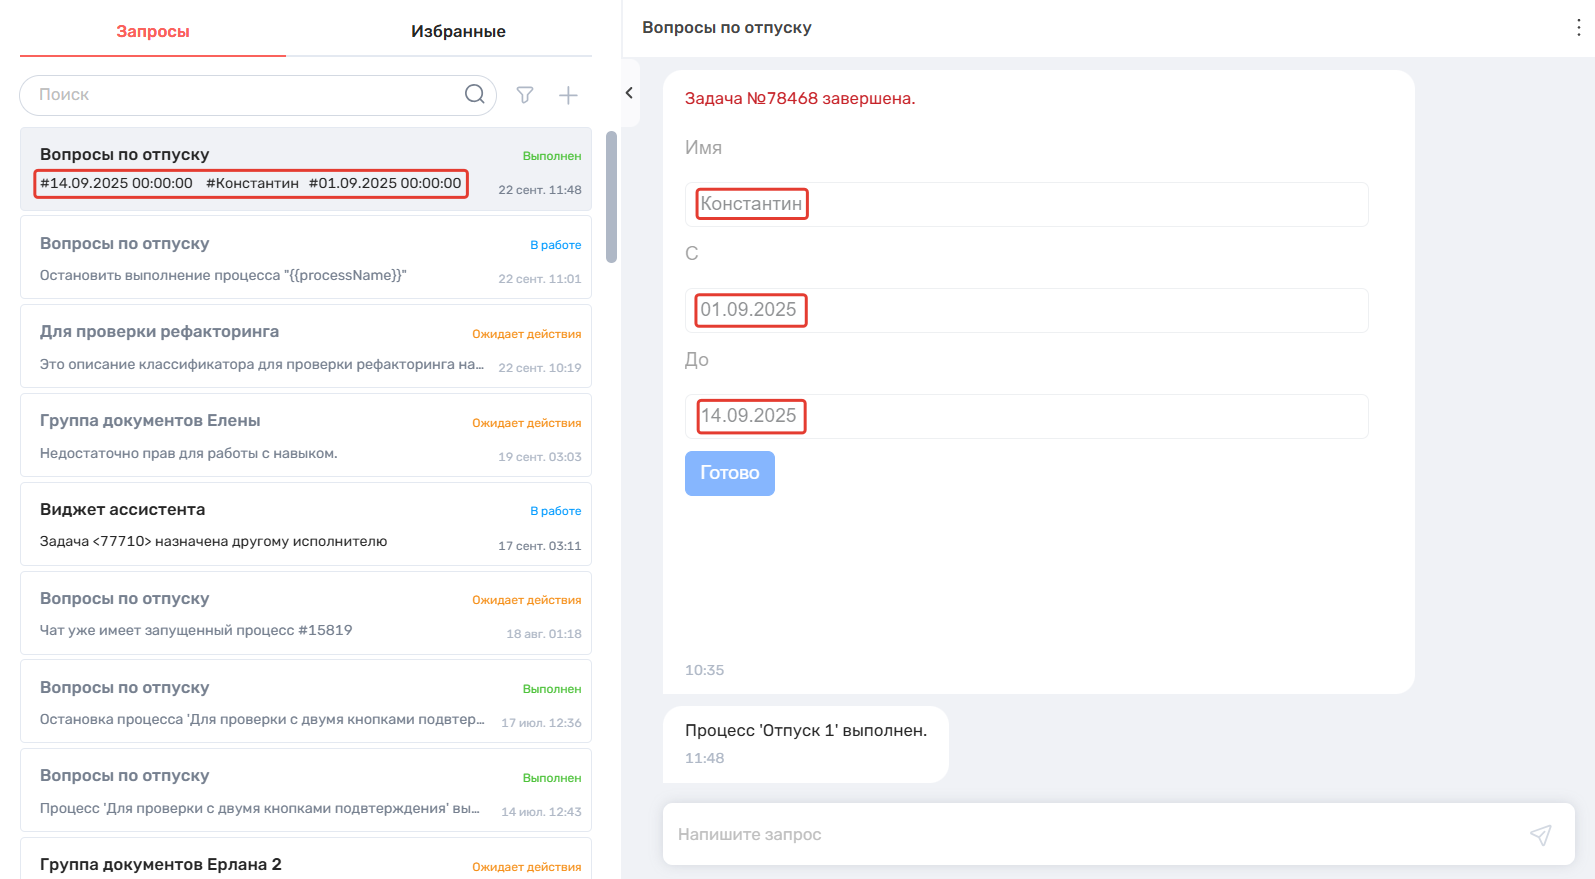The image size is (1595, 879).
Task: Open the Виджет ассистента request
Action: pyautogui.click(x=306, y=525)
